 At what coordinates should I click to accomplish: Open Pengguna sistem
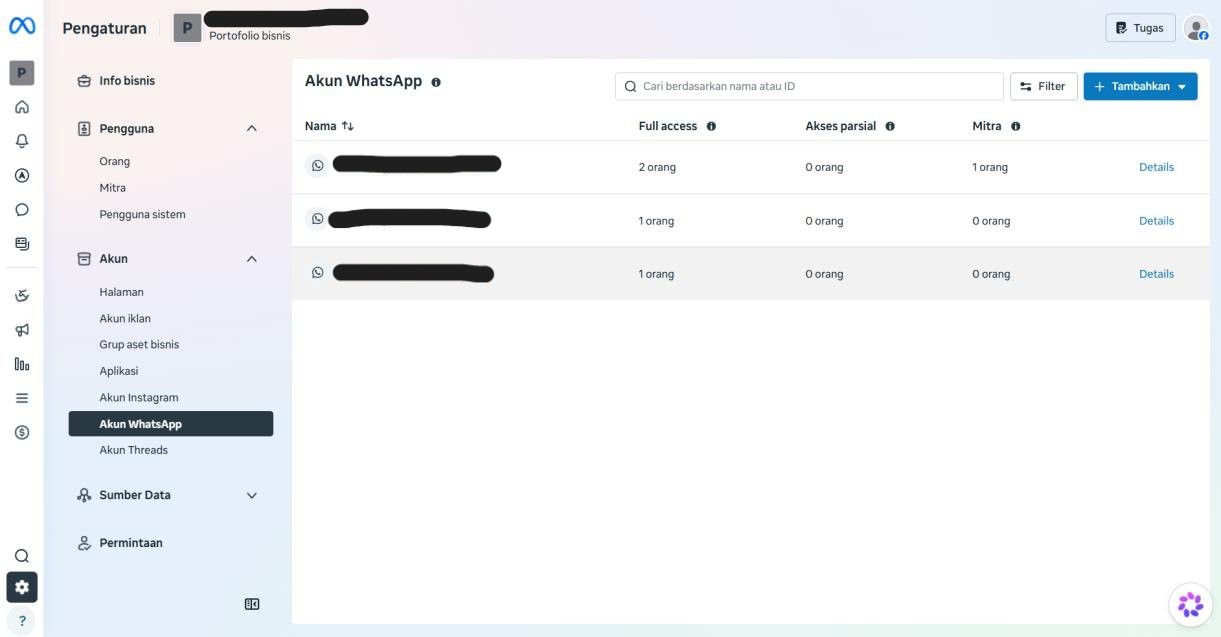click(x=142, y=214)
